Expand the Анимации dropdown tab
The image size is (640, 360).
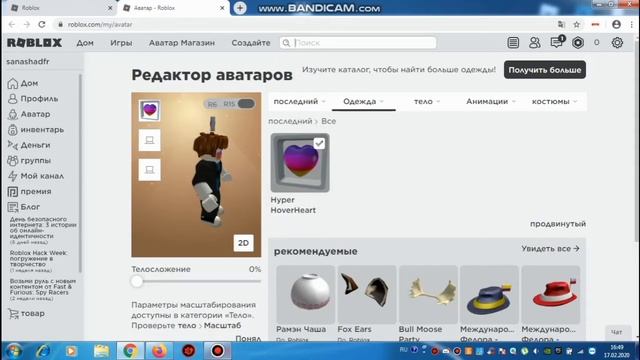(491, 101)
